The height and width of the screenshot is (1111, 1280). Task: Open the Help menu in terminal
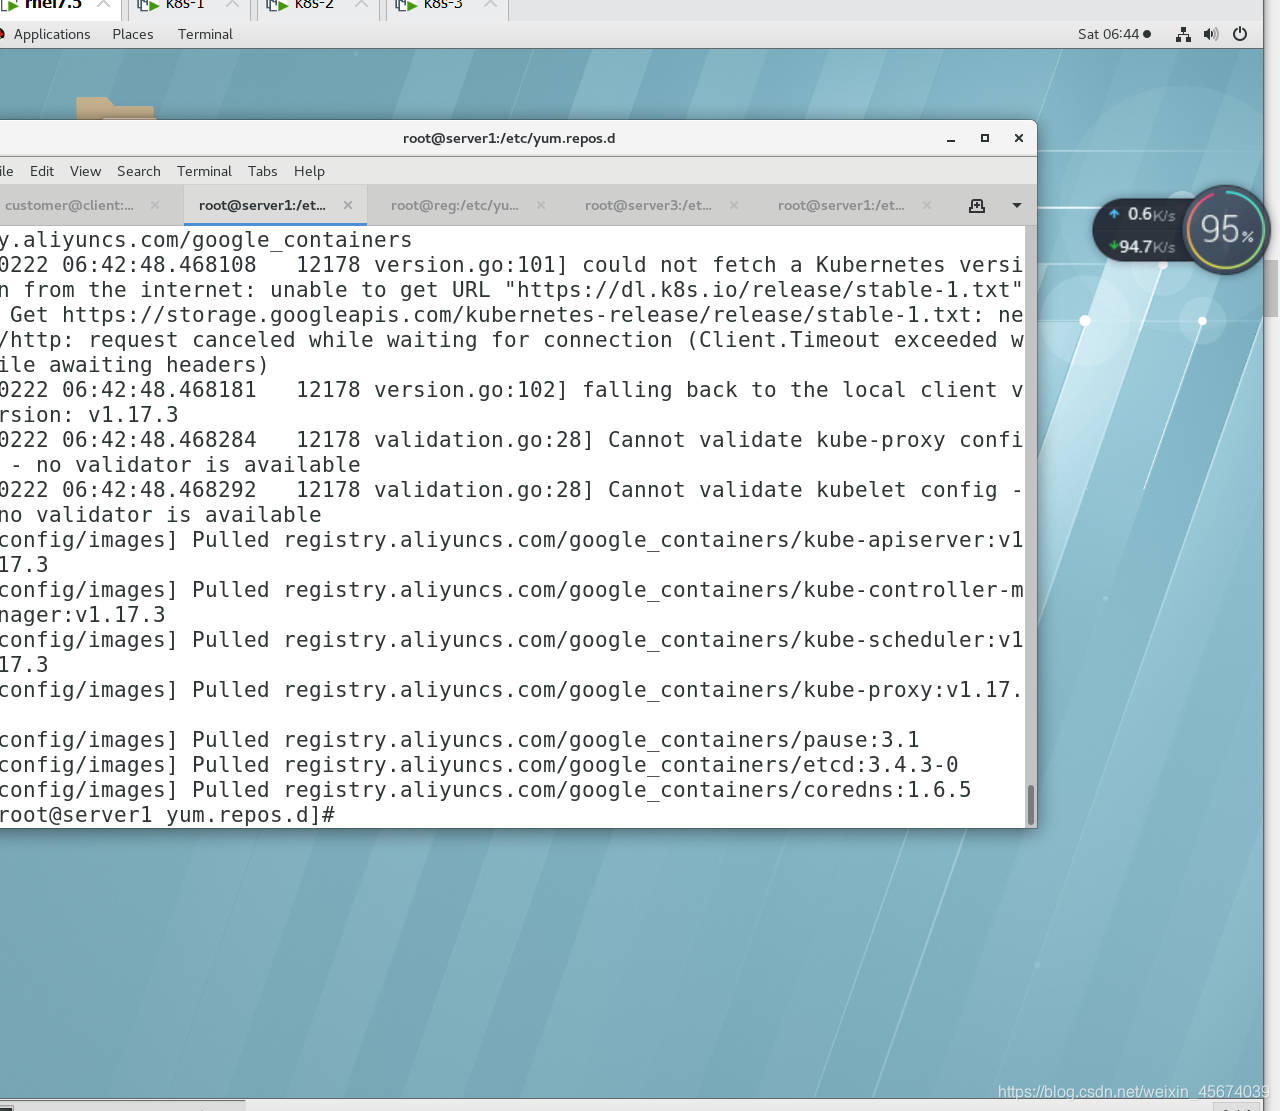pos(309,171)
